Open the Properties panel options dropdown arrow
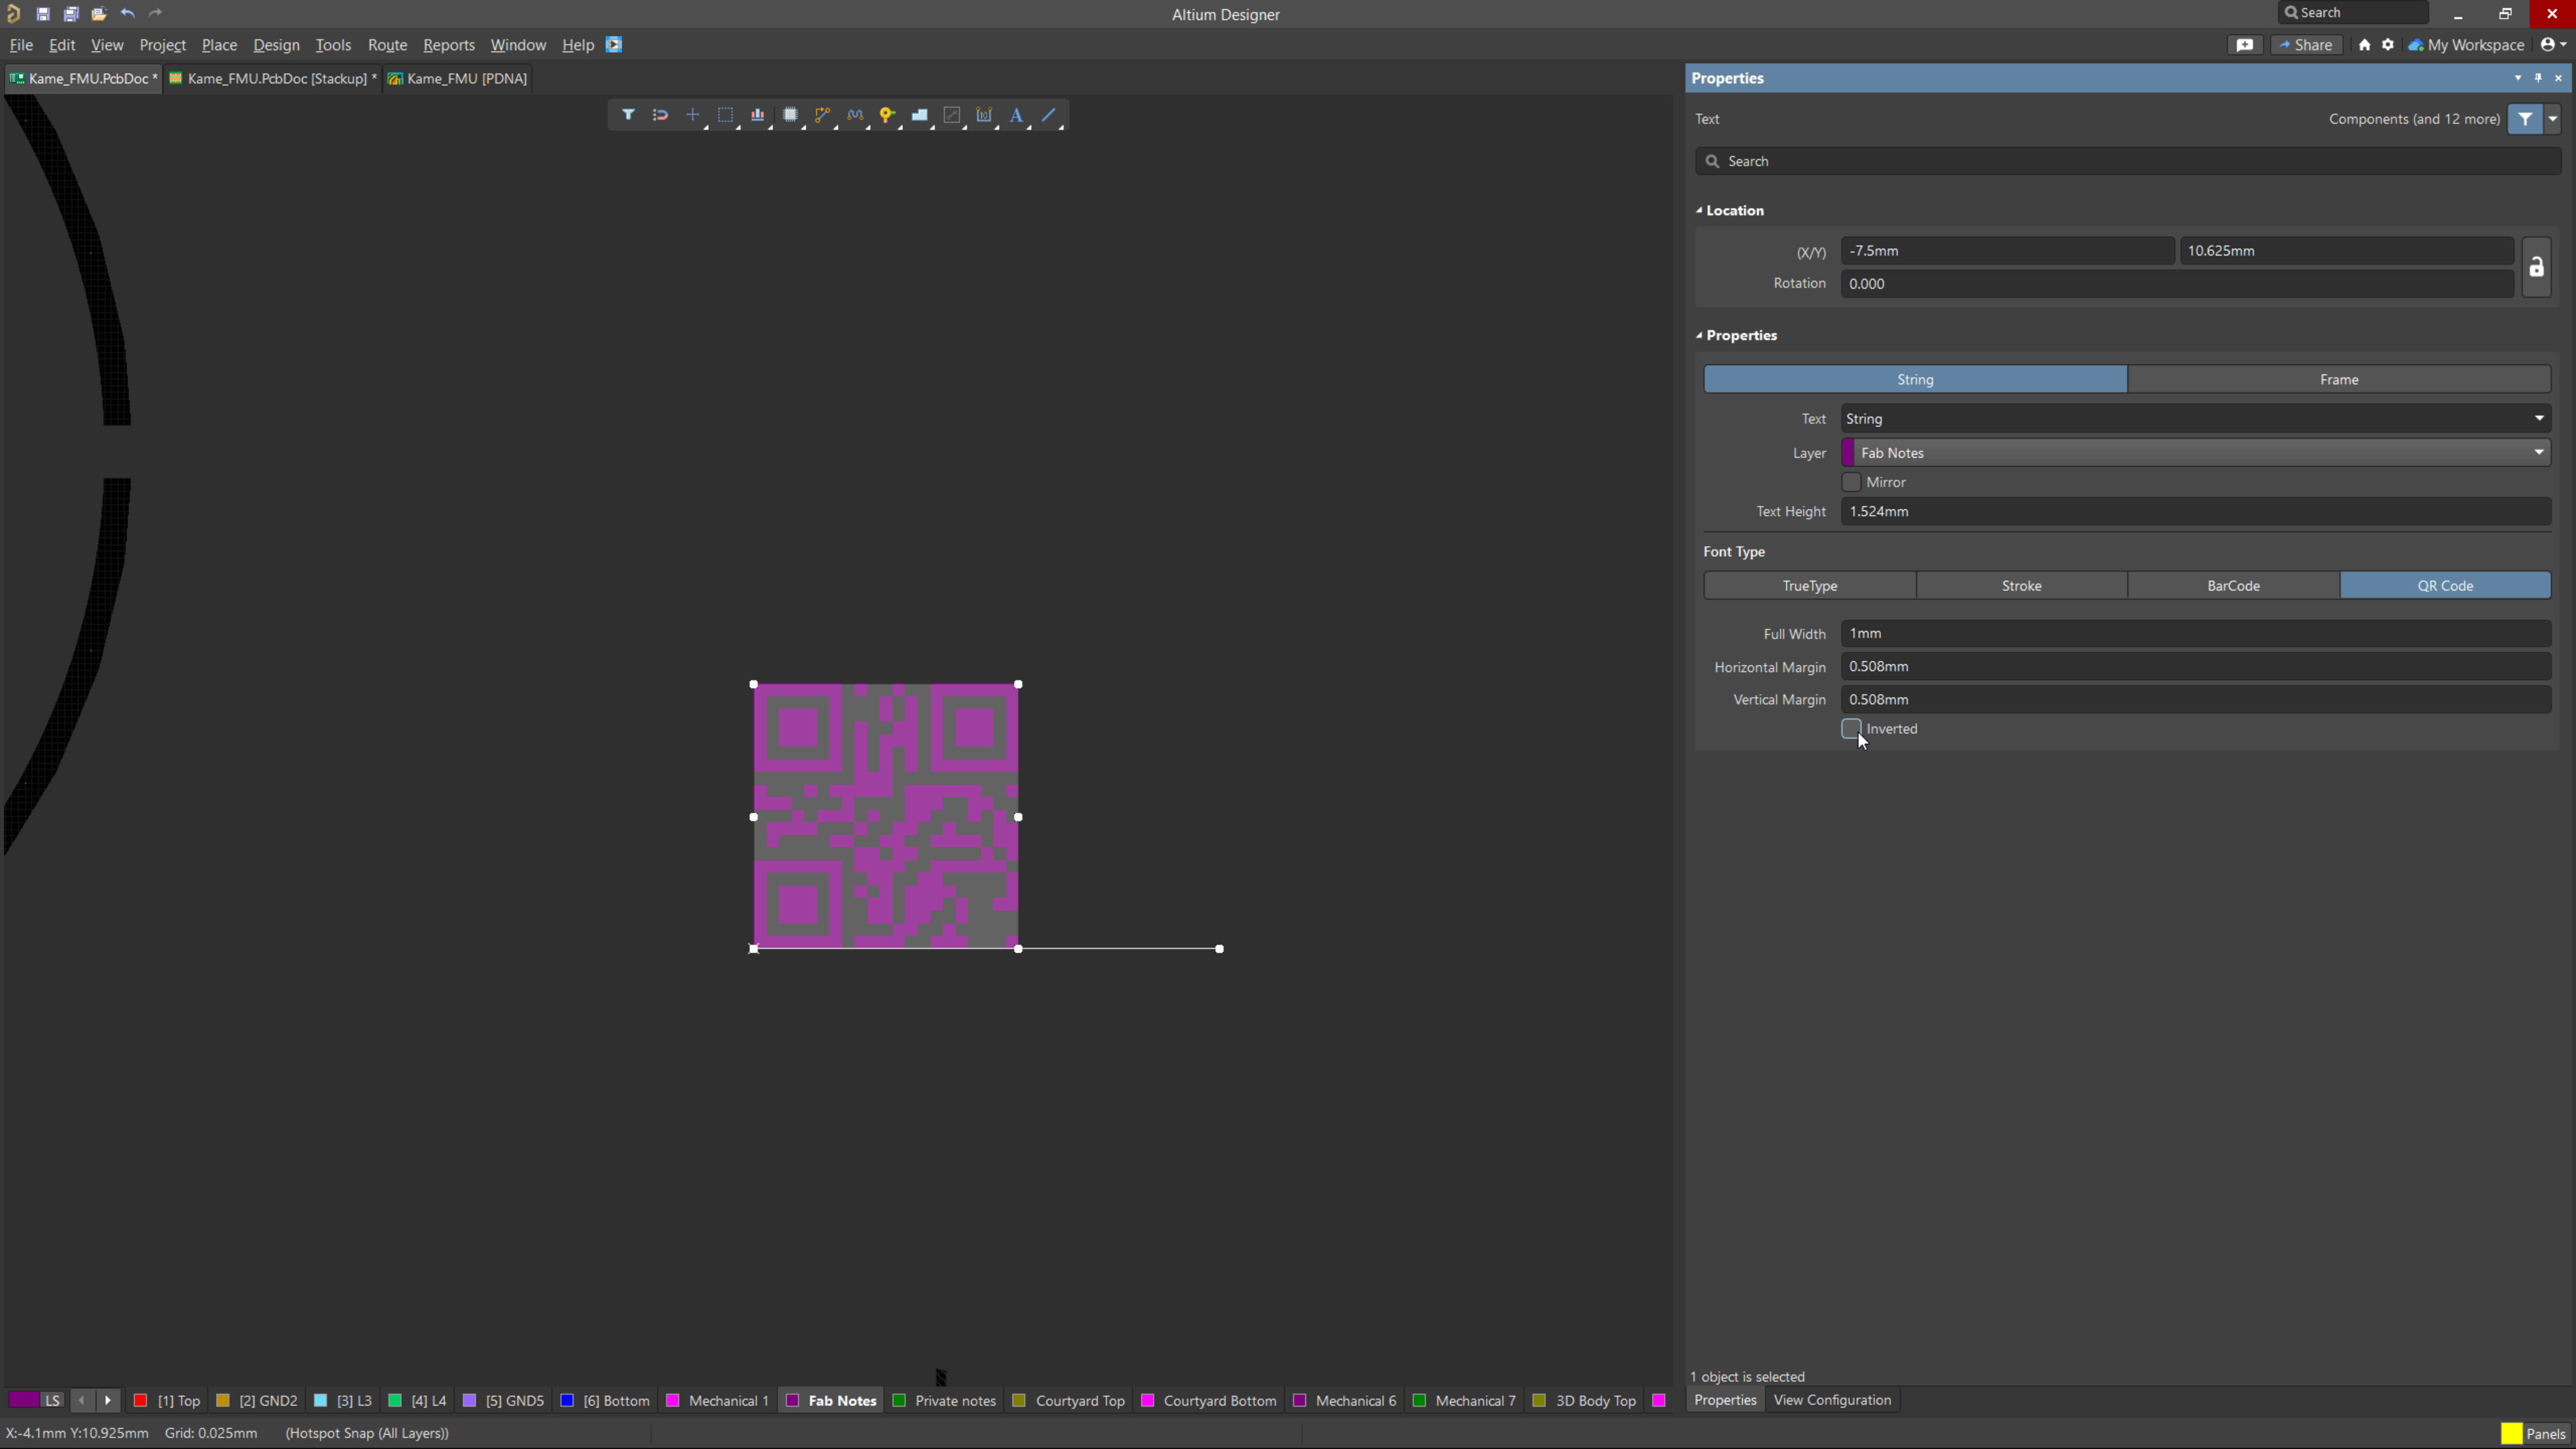 pos(2518,78)
